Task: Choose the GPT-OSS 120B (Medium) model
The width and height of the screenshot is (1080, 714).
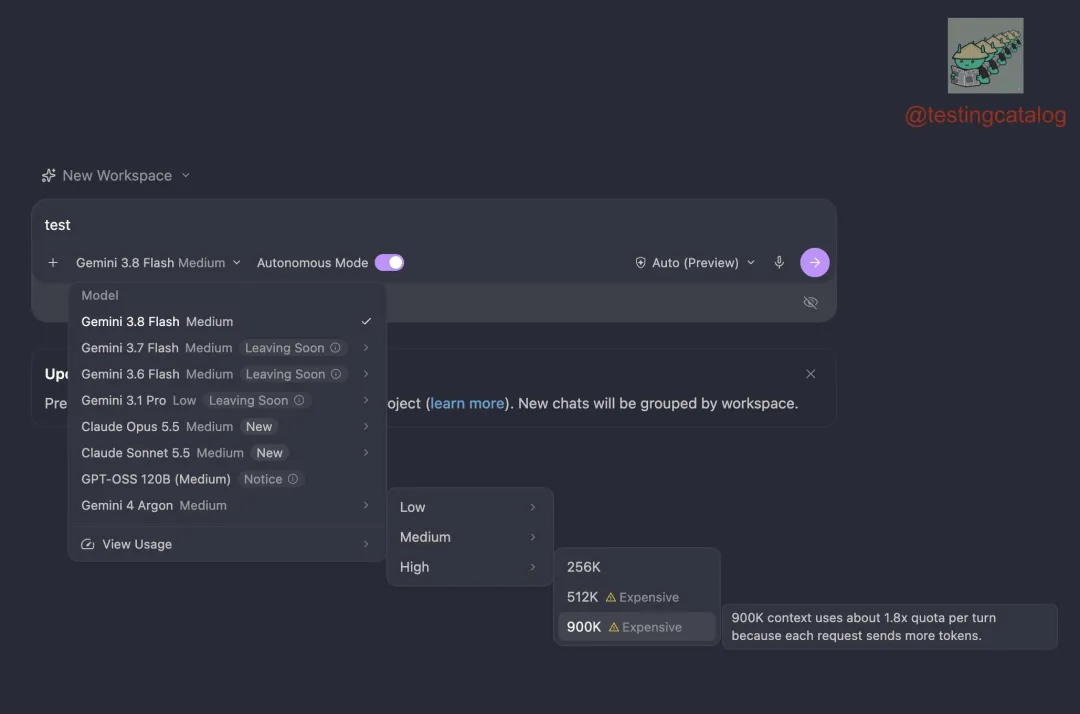Action: click(x=227, y=479)
